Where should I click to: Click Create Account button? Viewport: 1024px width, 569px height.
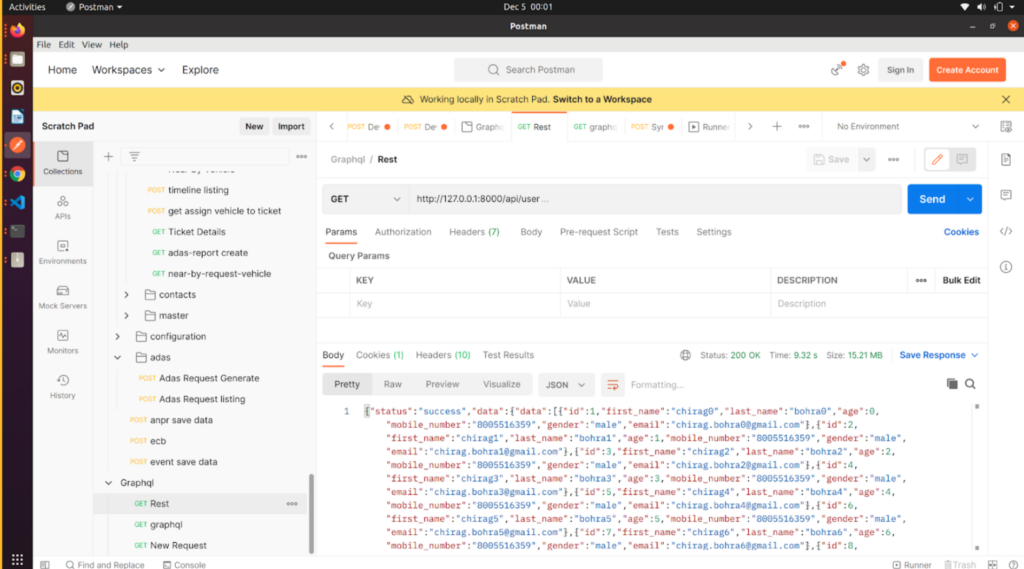pos(967,70)
